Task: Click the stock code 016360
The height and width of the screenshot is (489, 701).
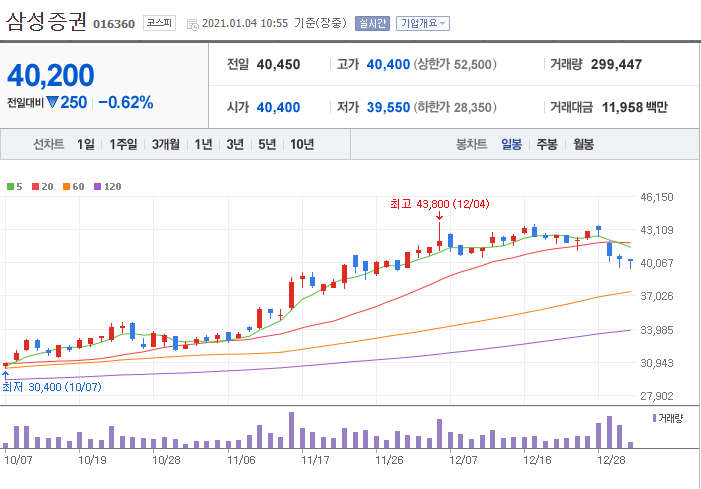Action: click(x=114, y=24)
